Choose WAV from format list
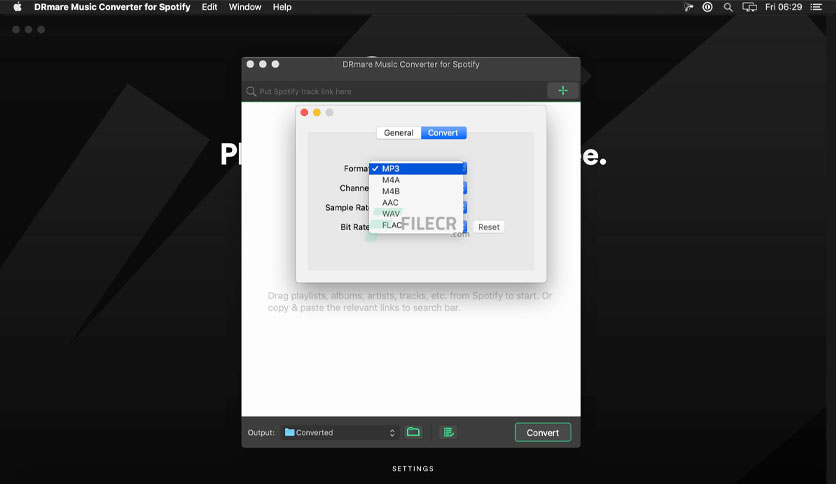Image resolution: width=836 pixels, height=484 pixels. coord(416,214)
